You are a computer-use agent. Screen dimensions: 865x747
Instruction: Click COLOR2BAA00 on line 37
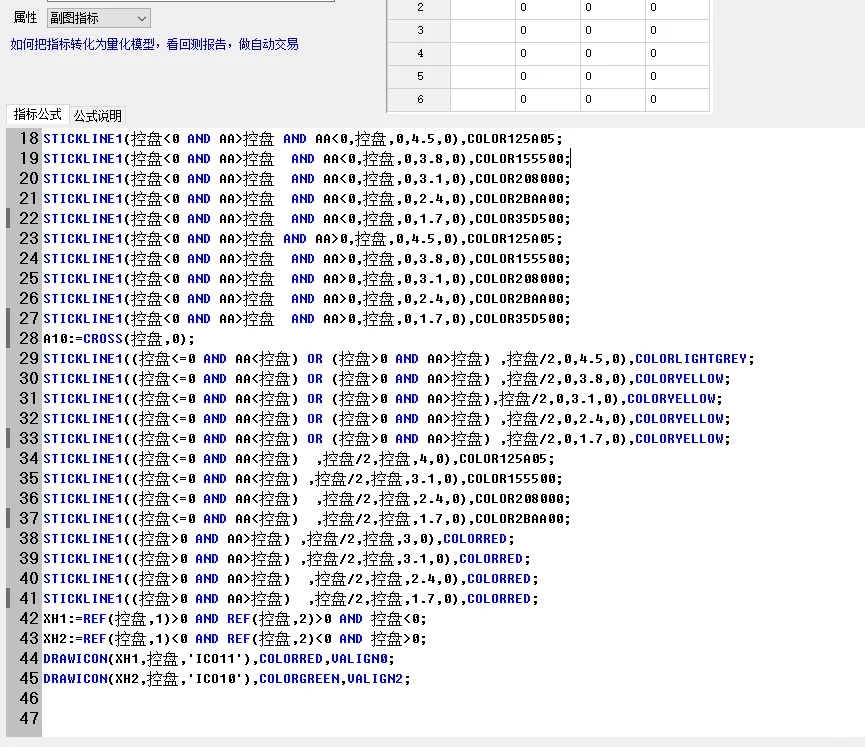[519, 519]
